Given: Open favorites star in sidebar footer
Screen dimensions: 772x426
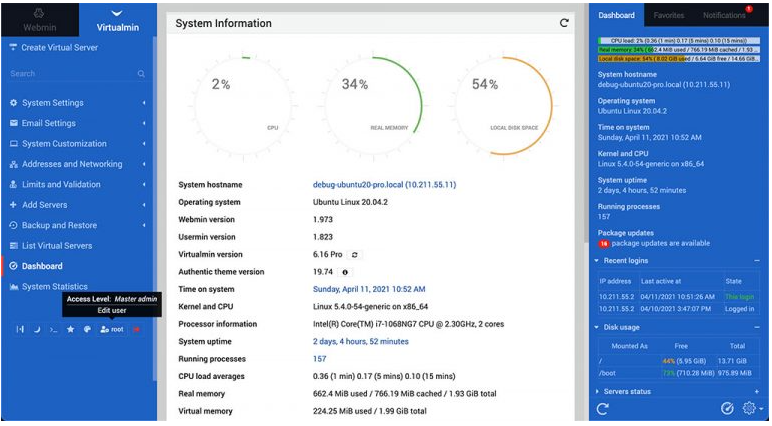Looking at the screenshot, I should (70, 329).
